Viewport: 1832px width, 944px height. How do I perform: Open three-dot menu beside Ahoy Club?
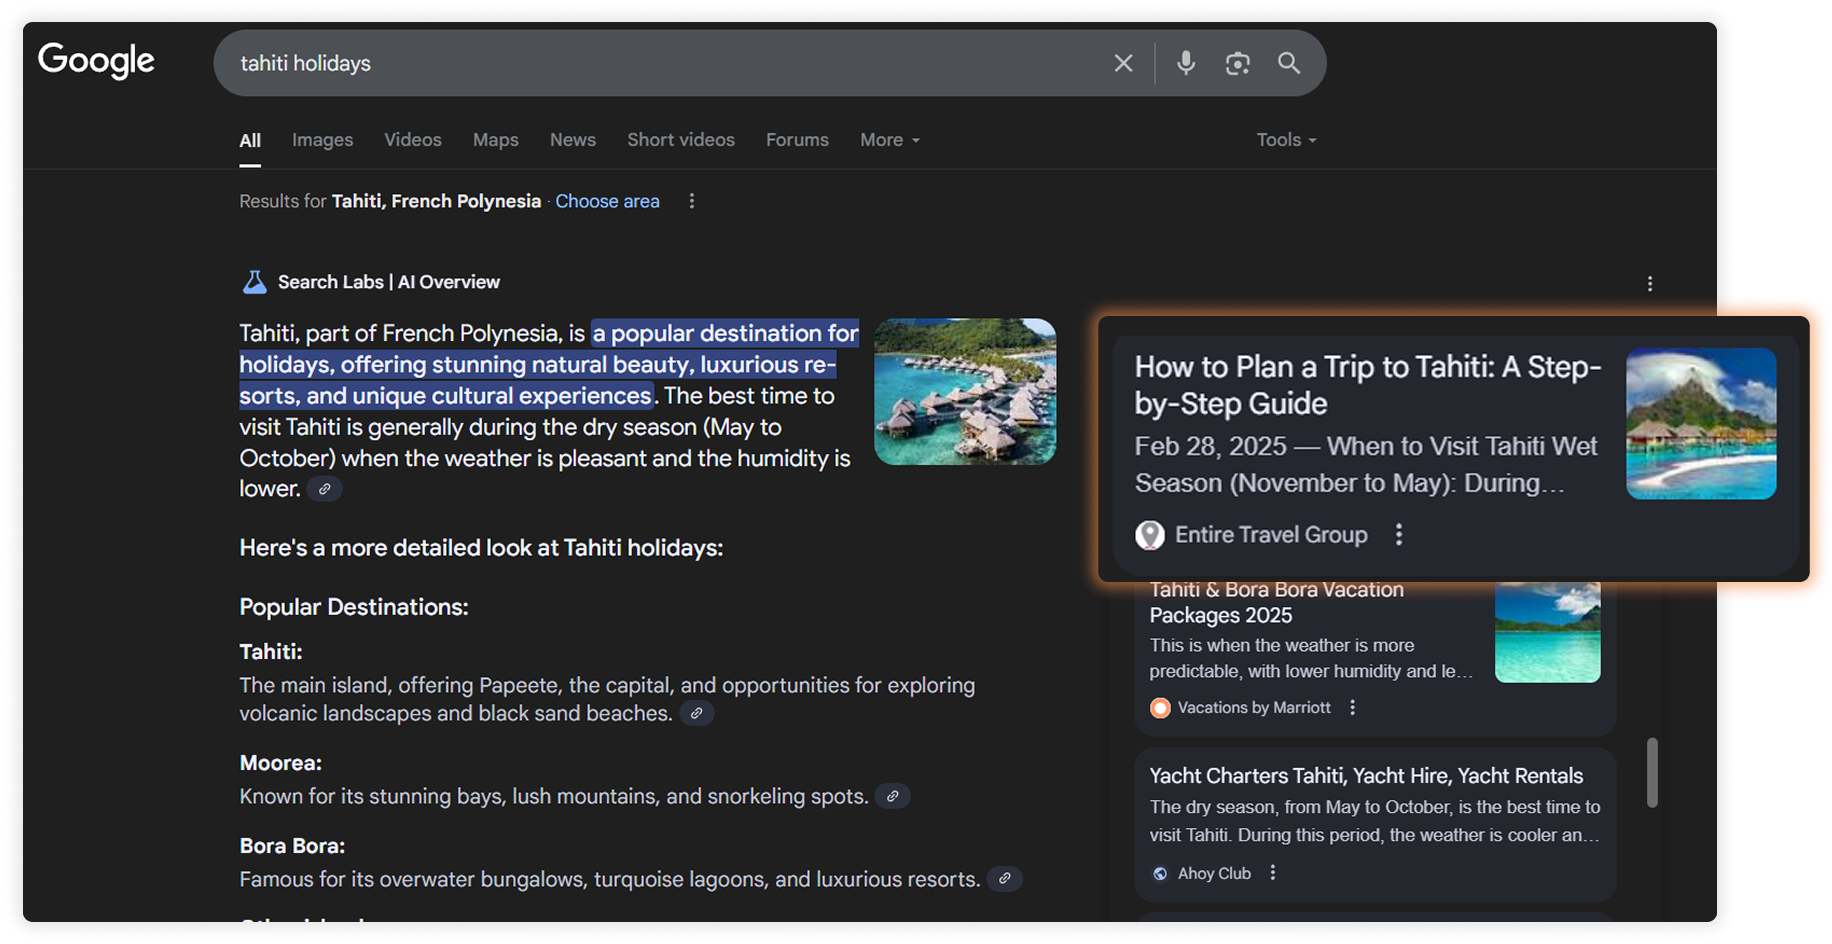tap(1272, 873)
